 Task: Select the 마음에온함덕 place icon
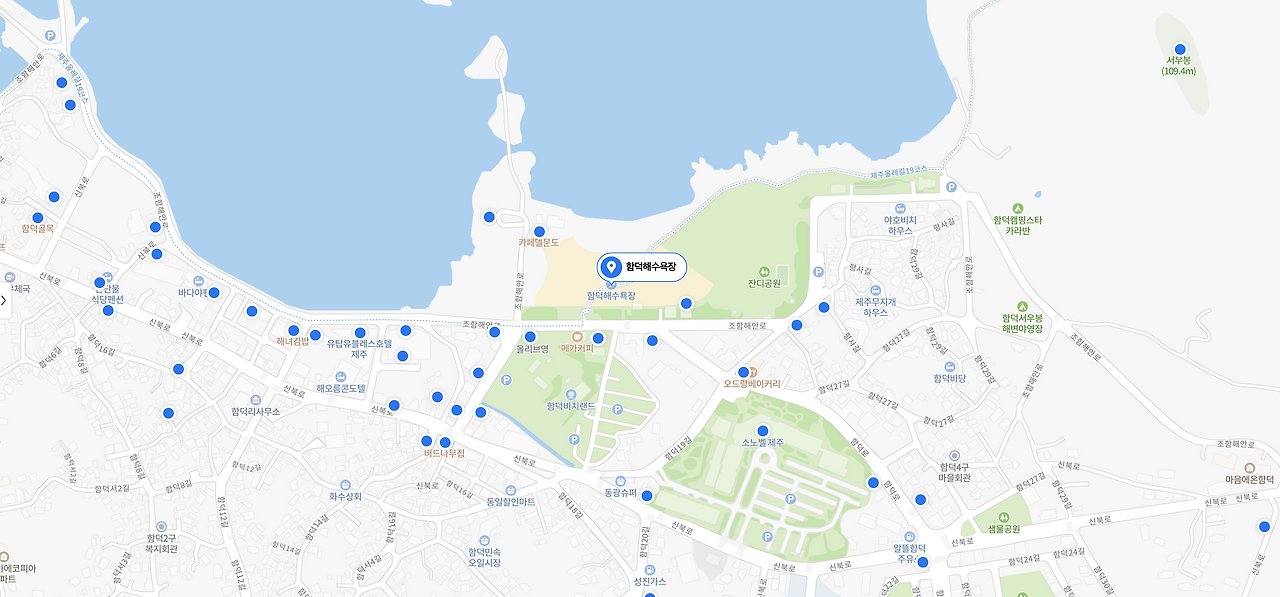[1249, 467]
